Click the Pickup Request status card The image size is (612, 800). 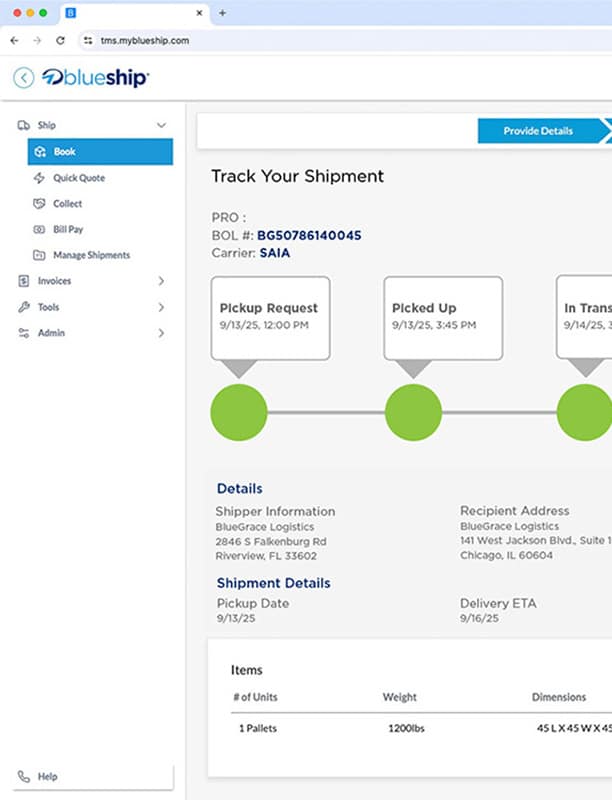click(270, 318)
